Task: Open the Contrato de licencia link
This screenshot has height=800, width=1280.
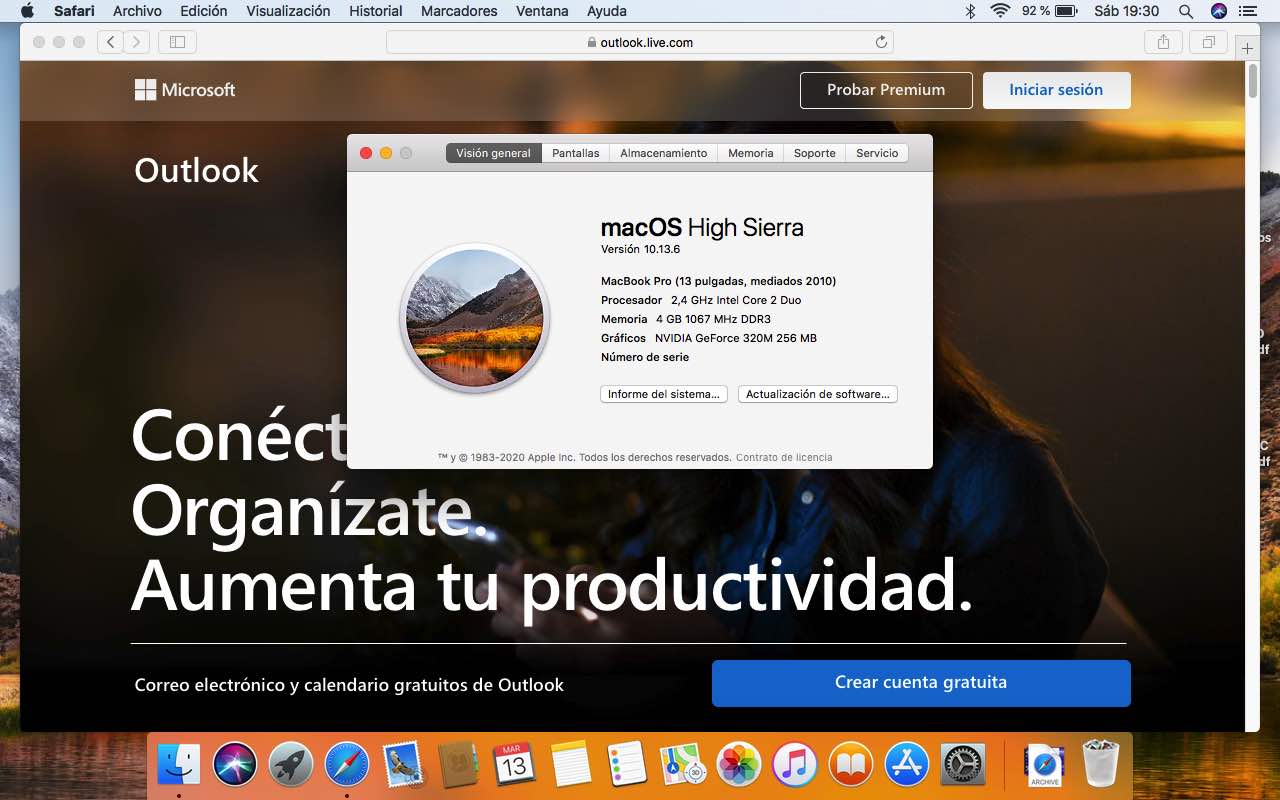Action: click(784, 457)
